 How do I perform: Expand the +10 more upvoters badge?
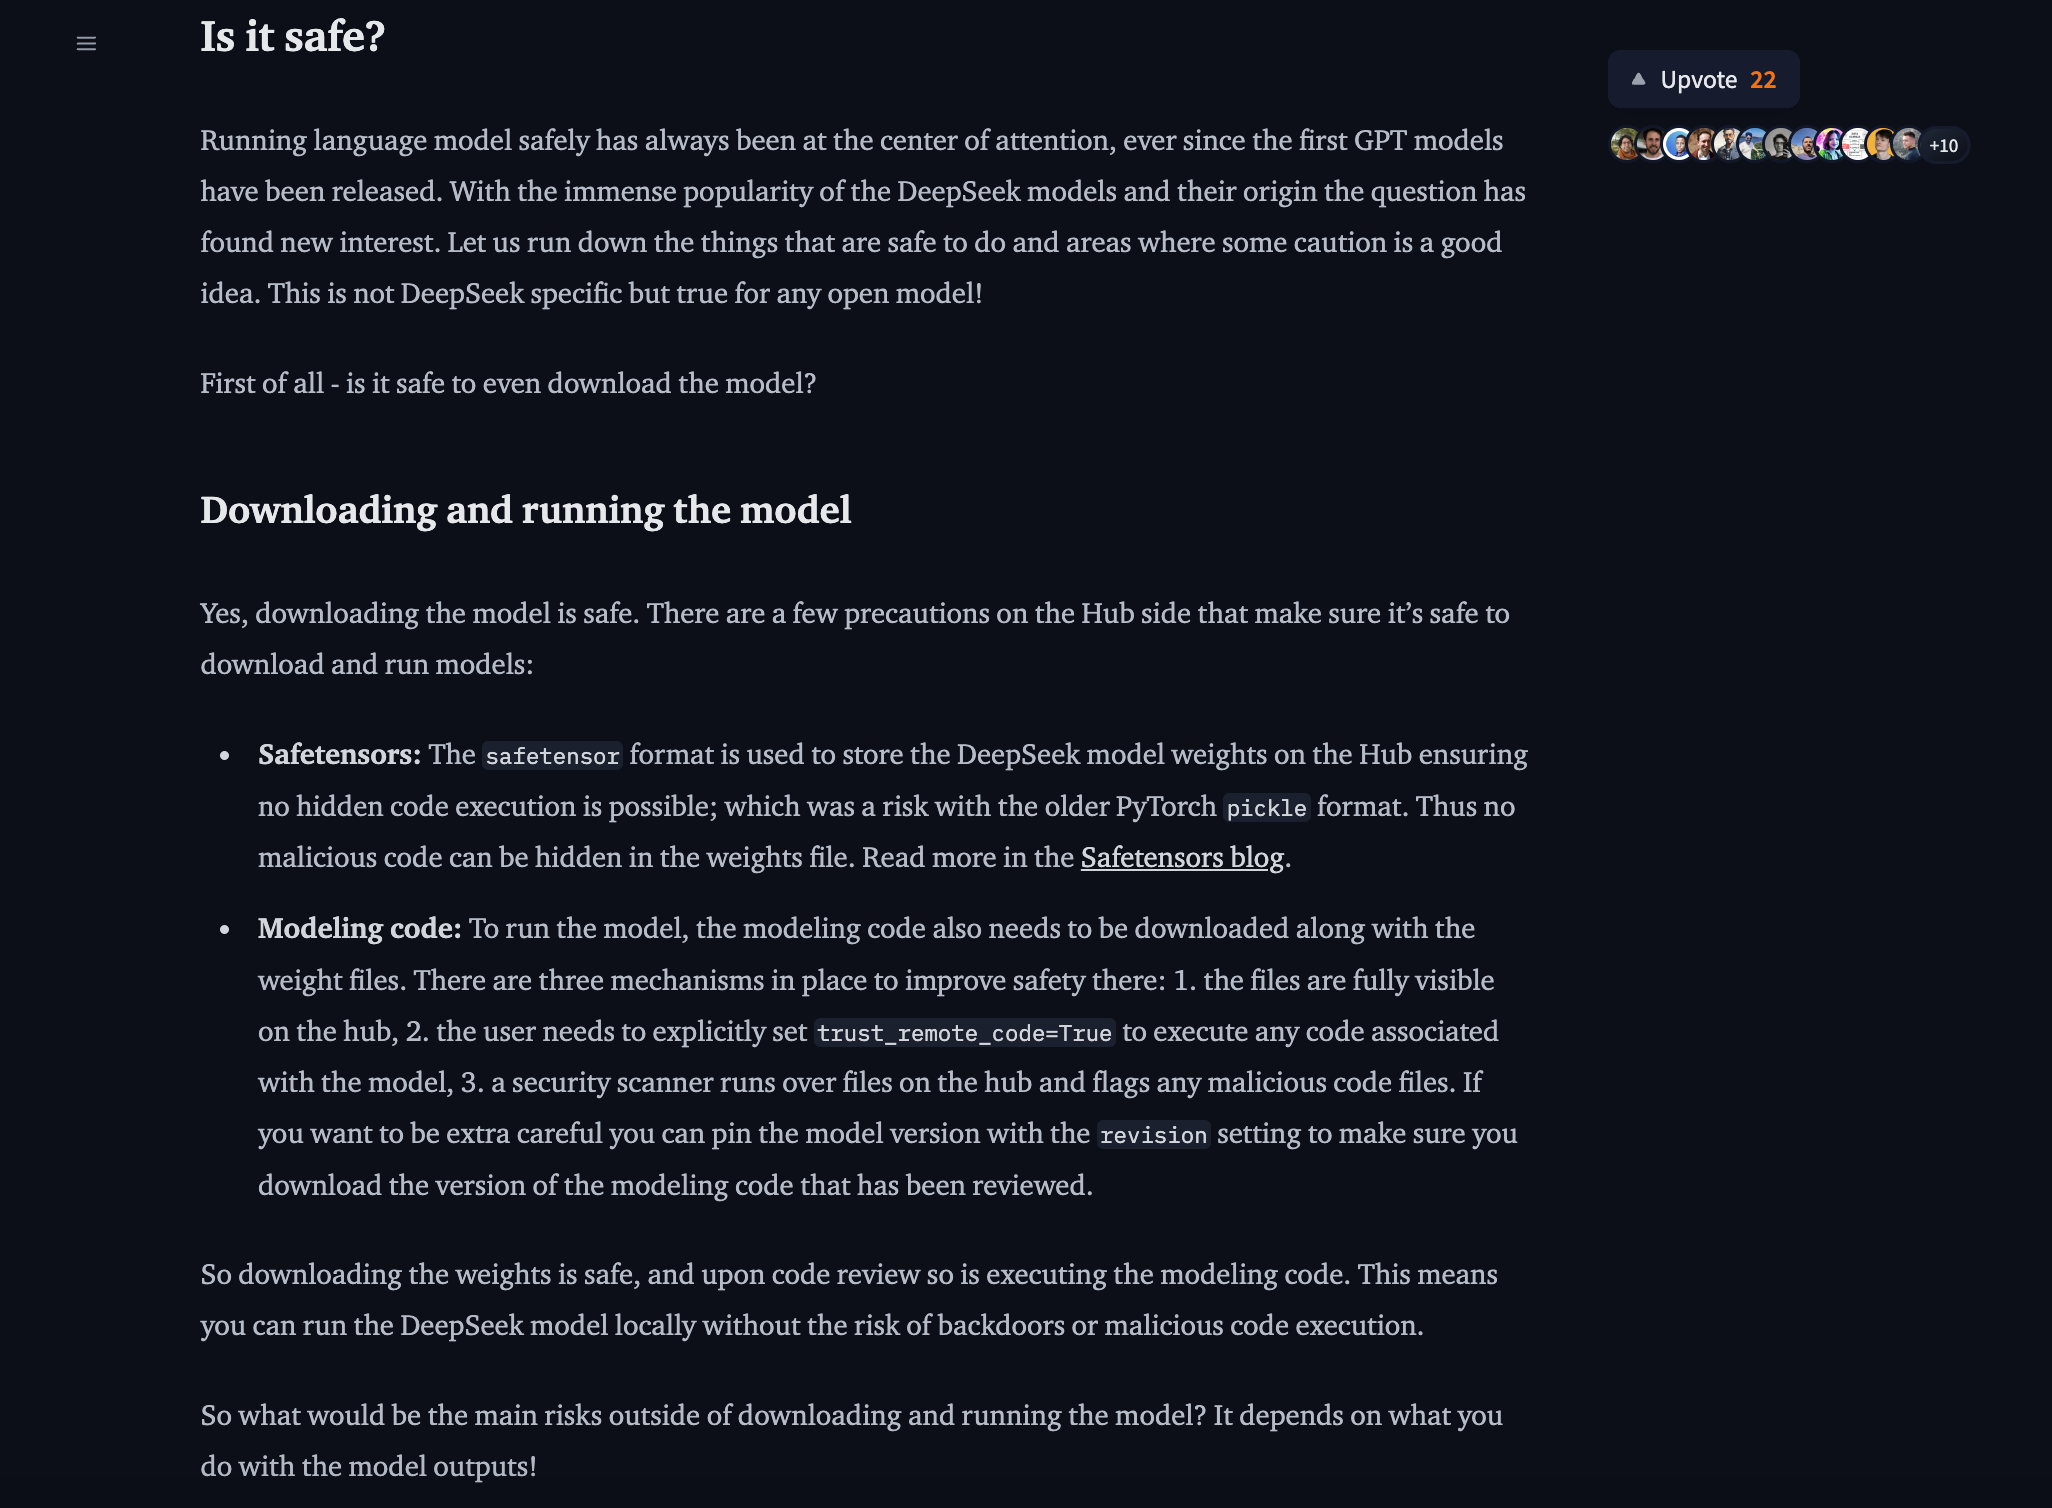[x=1943, y=145]
